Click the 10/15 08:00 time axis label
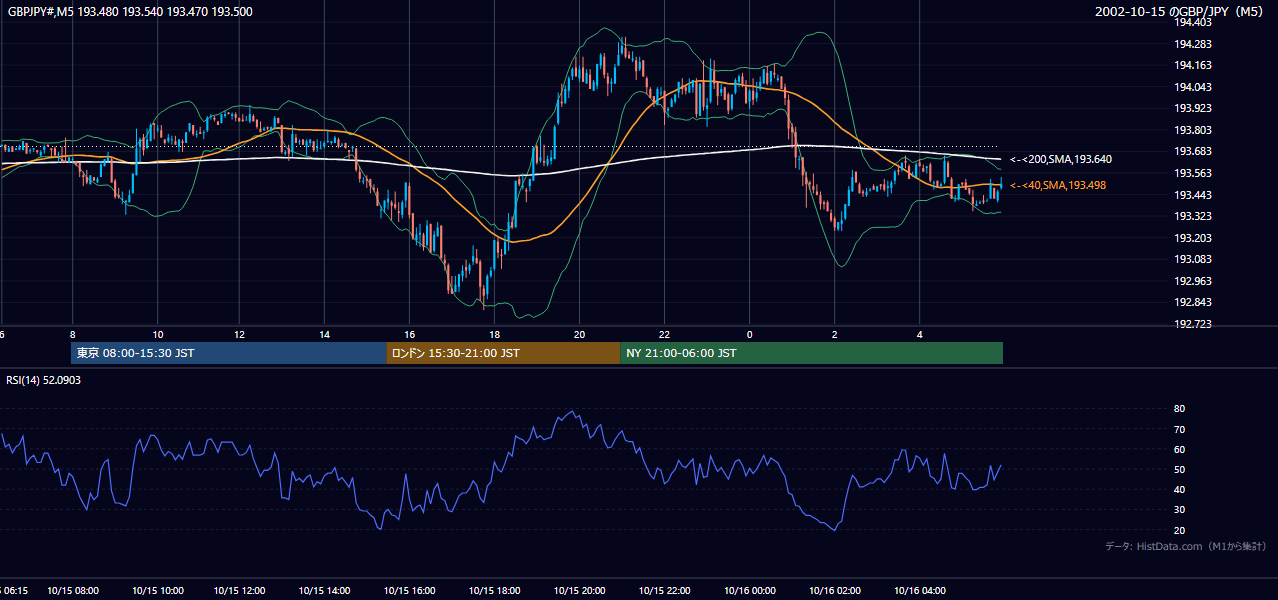Screen dimensions: 1278x600 [x=72, y=591]
